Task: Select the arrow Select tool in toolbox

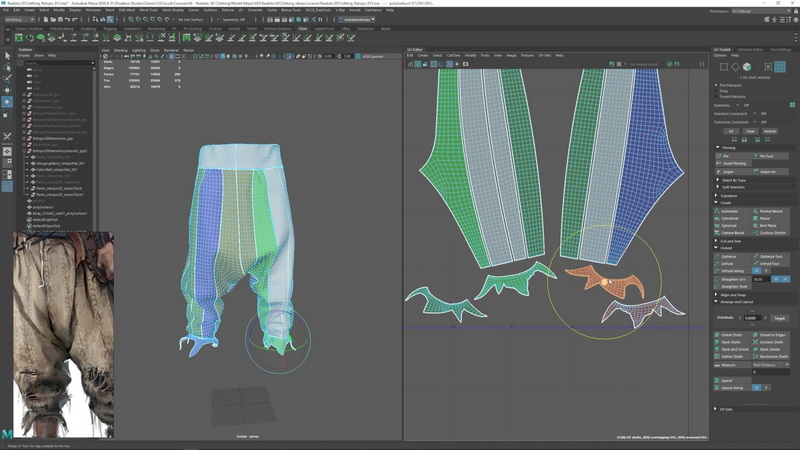Action: (x=7, y=55)
